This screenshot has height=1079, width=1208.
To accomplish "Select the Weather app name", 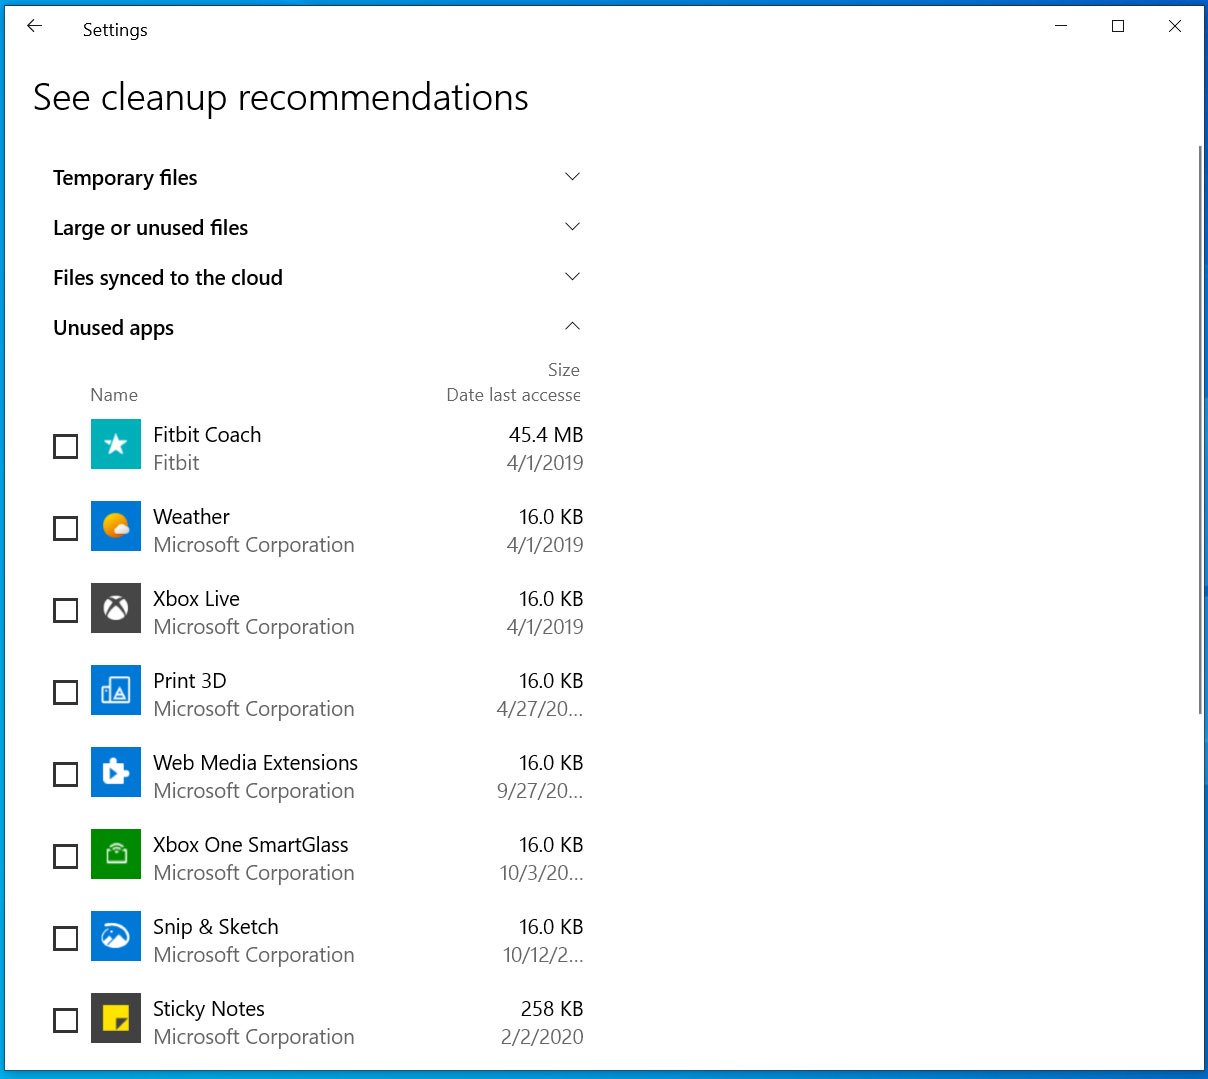I will point(191,517).
